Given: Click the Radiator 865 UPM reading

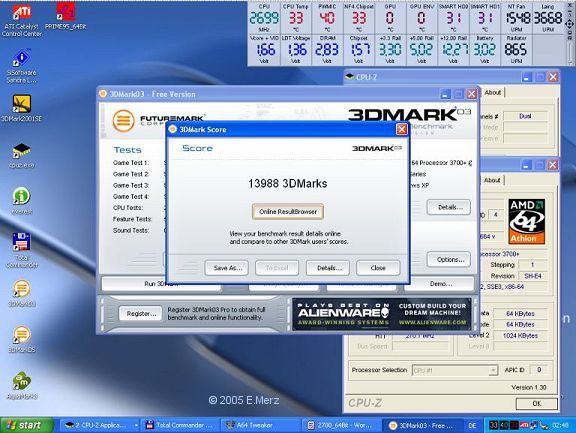Looking at the screenshot, I should (516, 49).
